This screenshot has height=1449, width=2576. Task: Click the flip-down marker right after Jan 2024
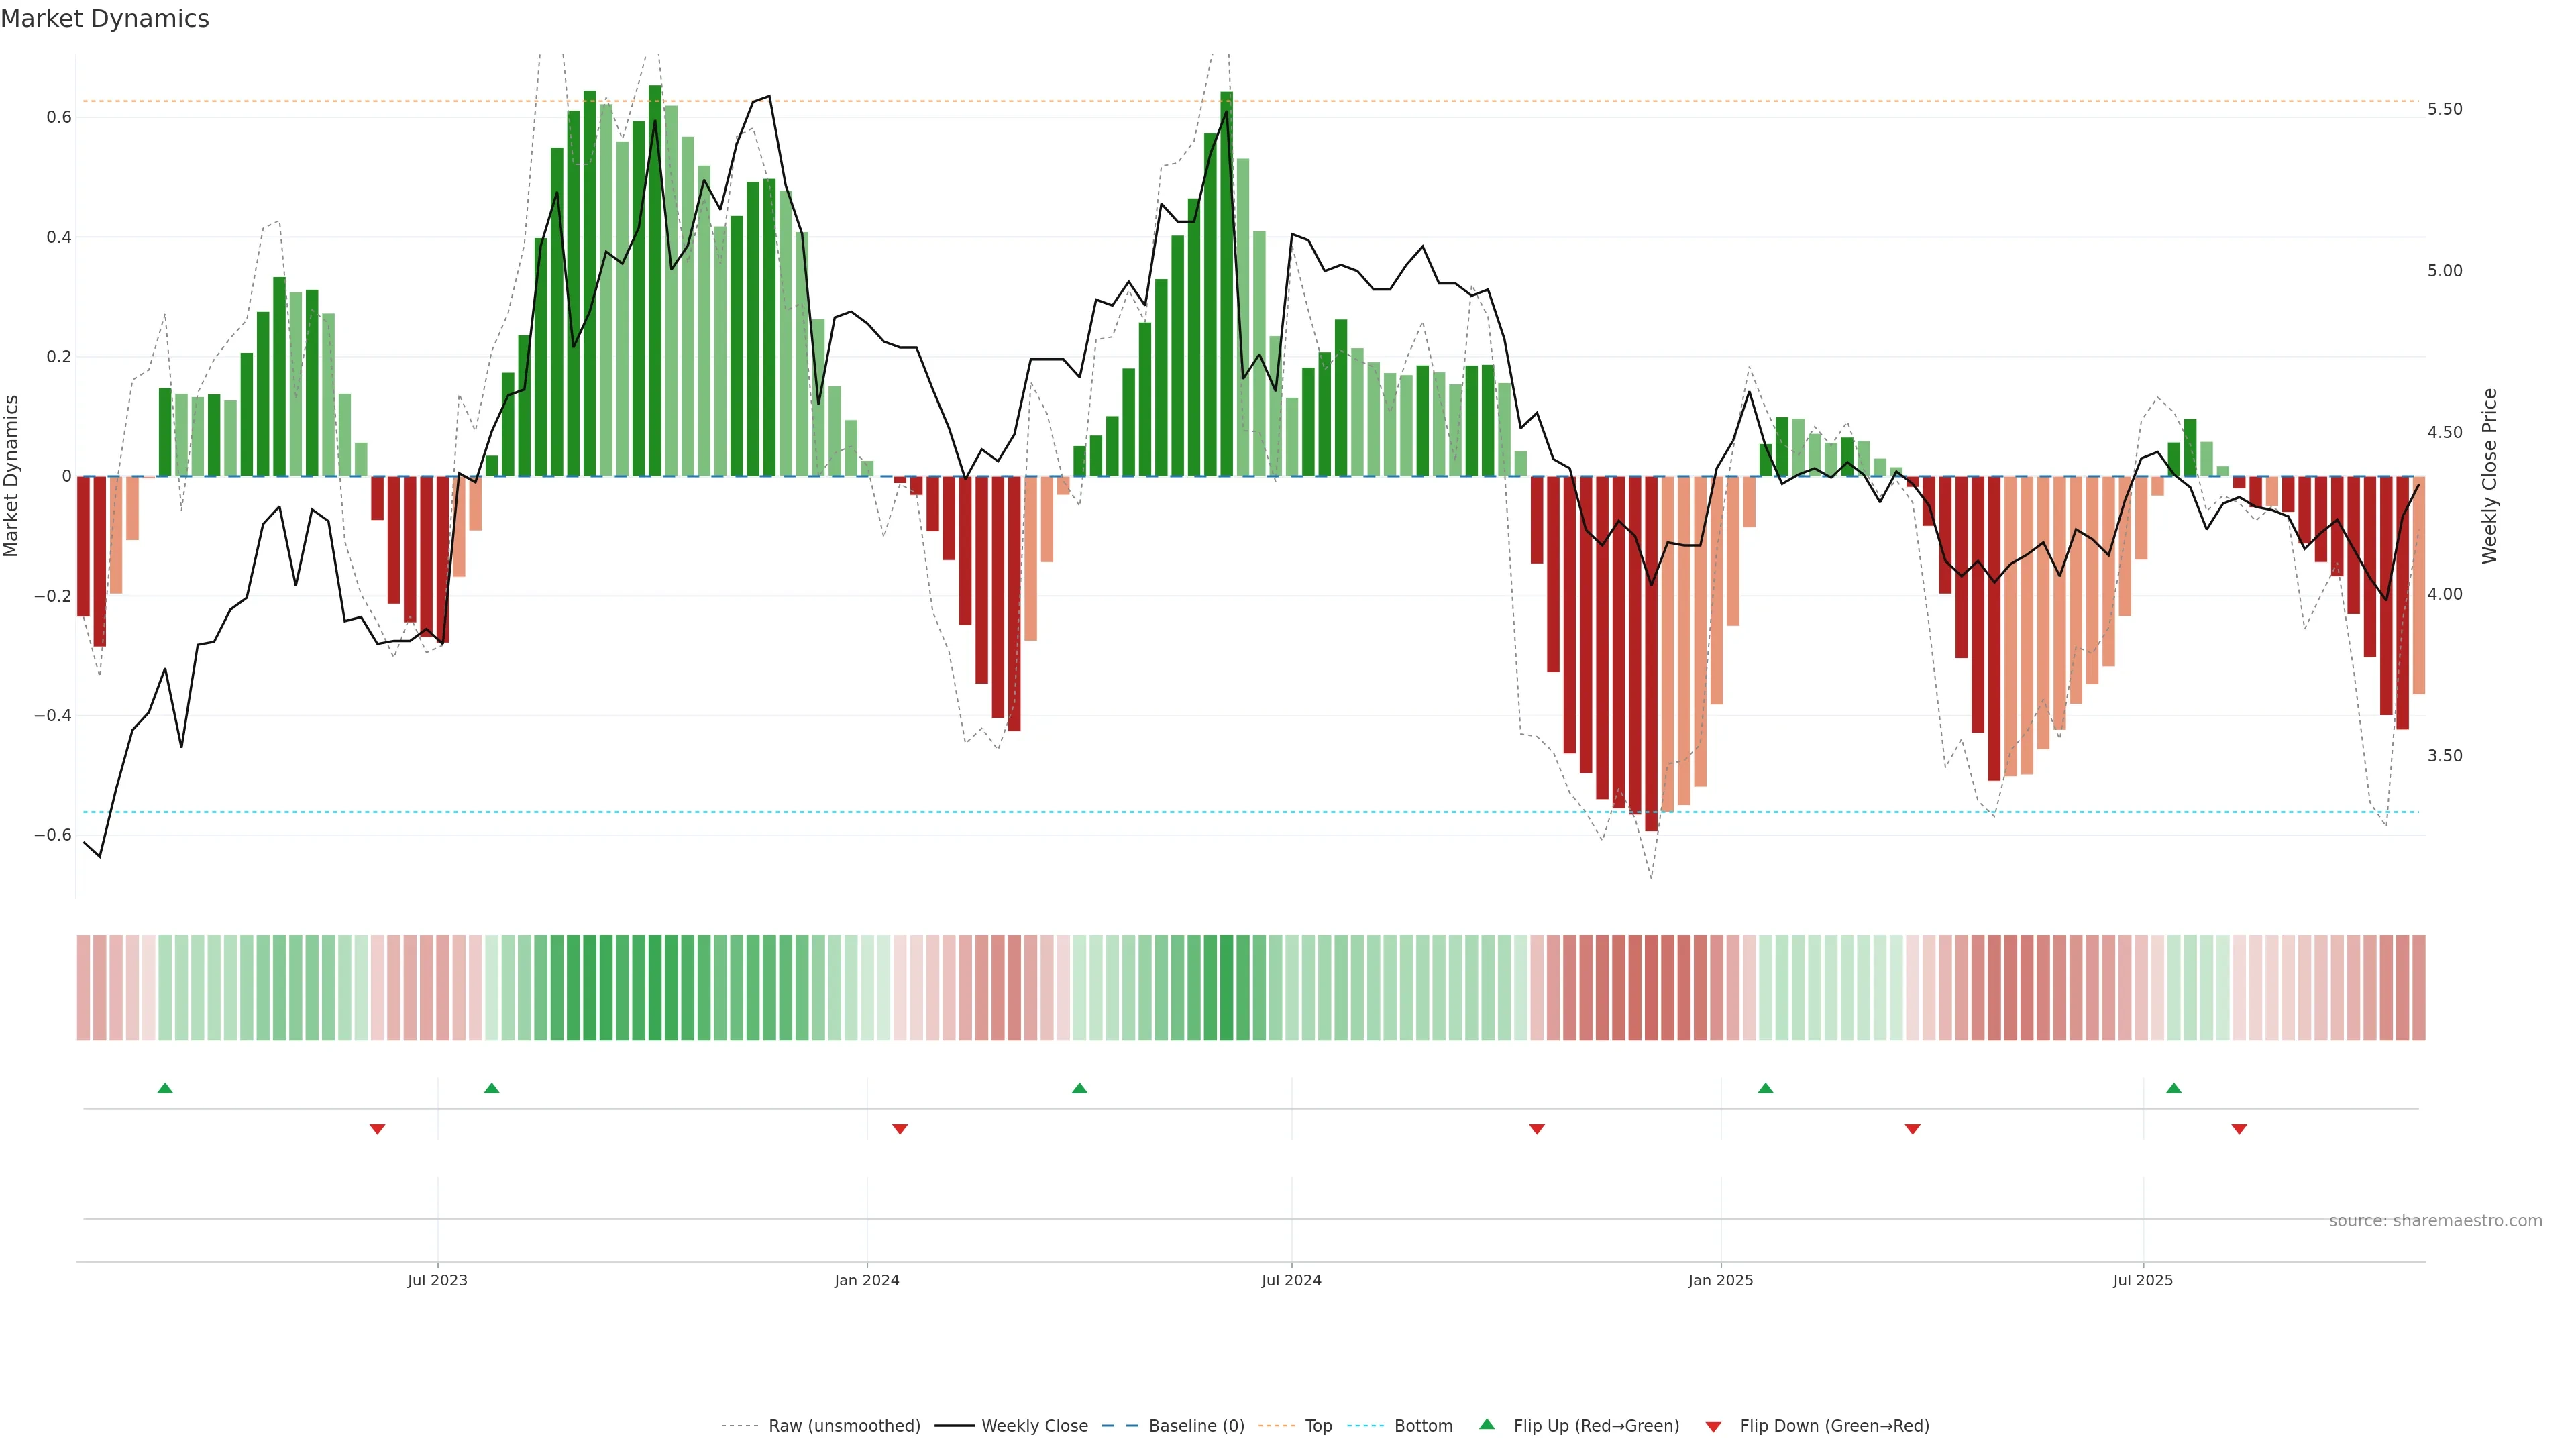pos(899,1129)
